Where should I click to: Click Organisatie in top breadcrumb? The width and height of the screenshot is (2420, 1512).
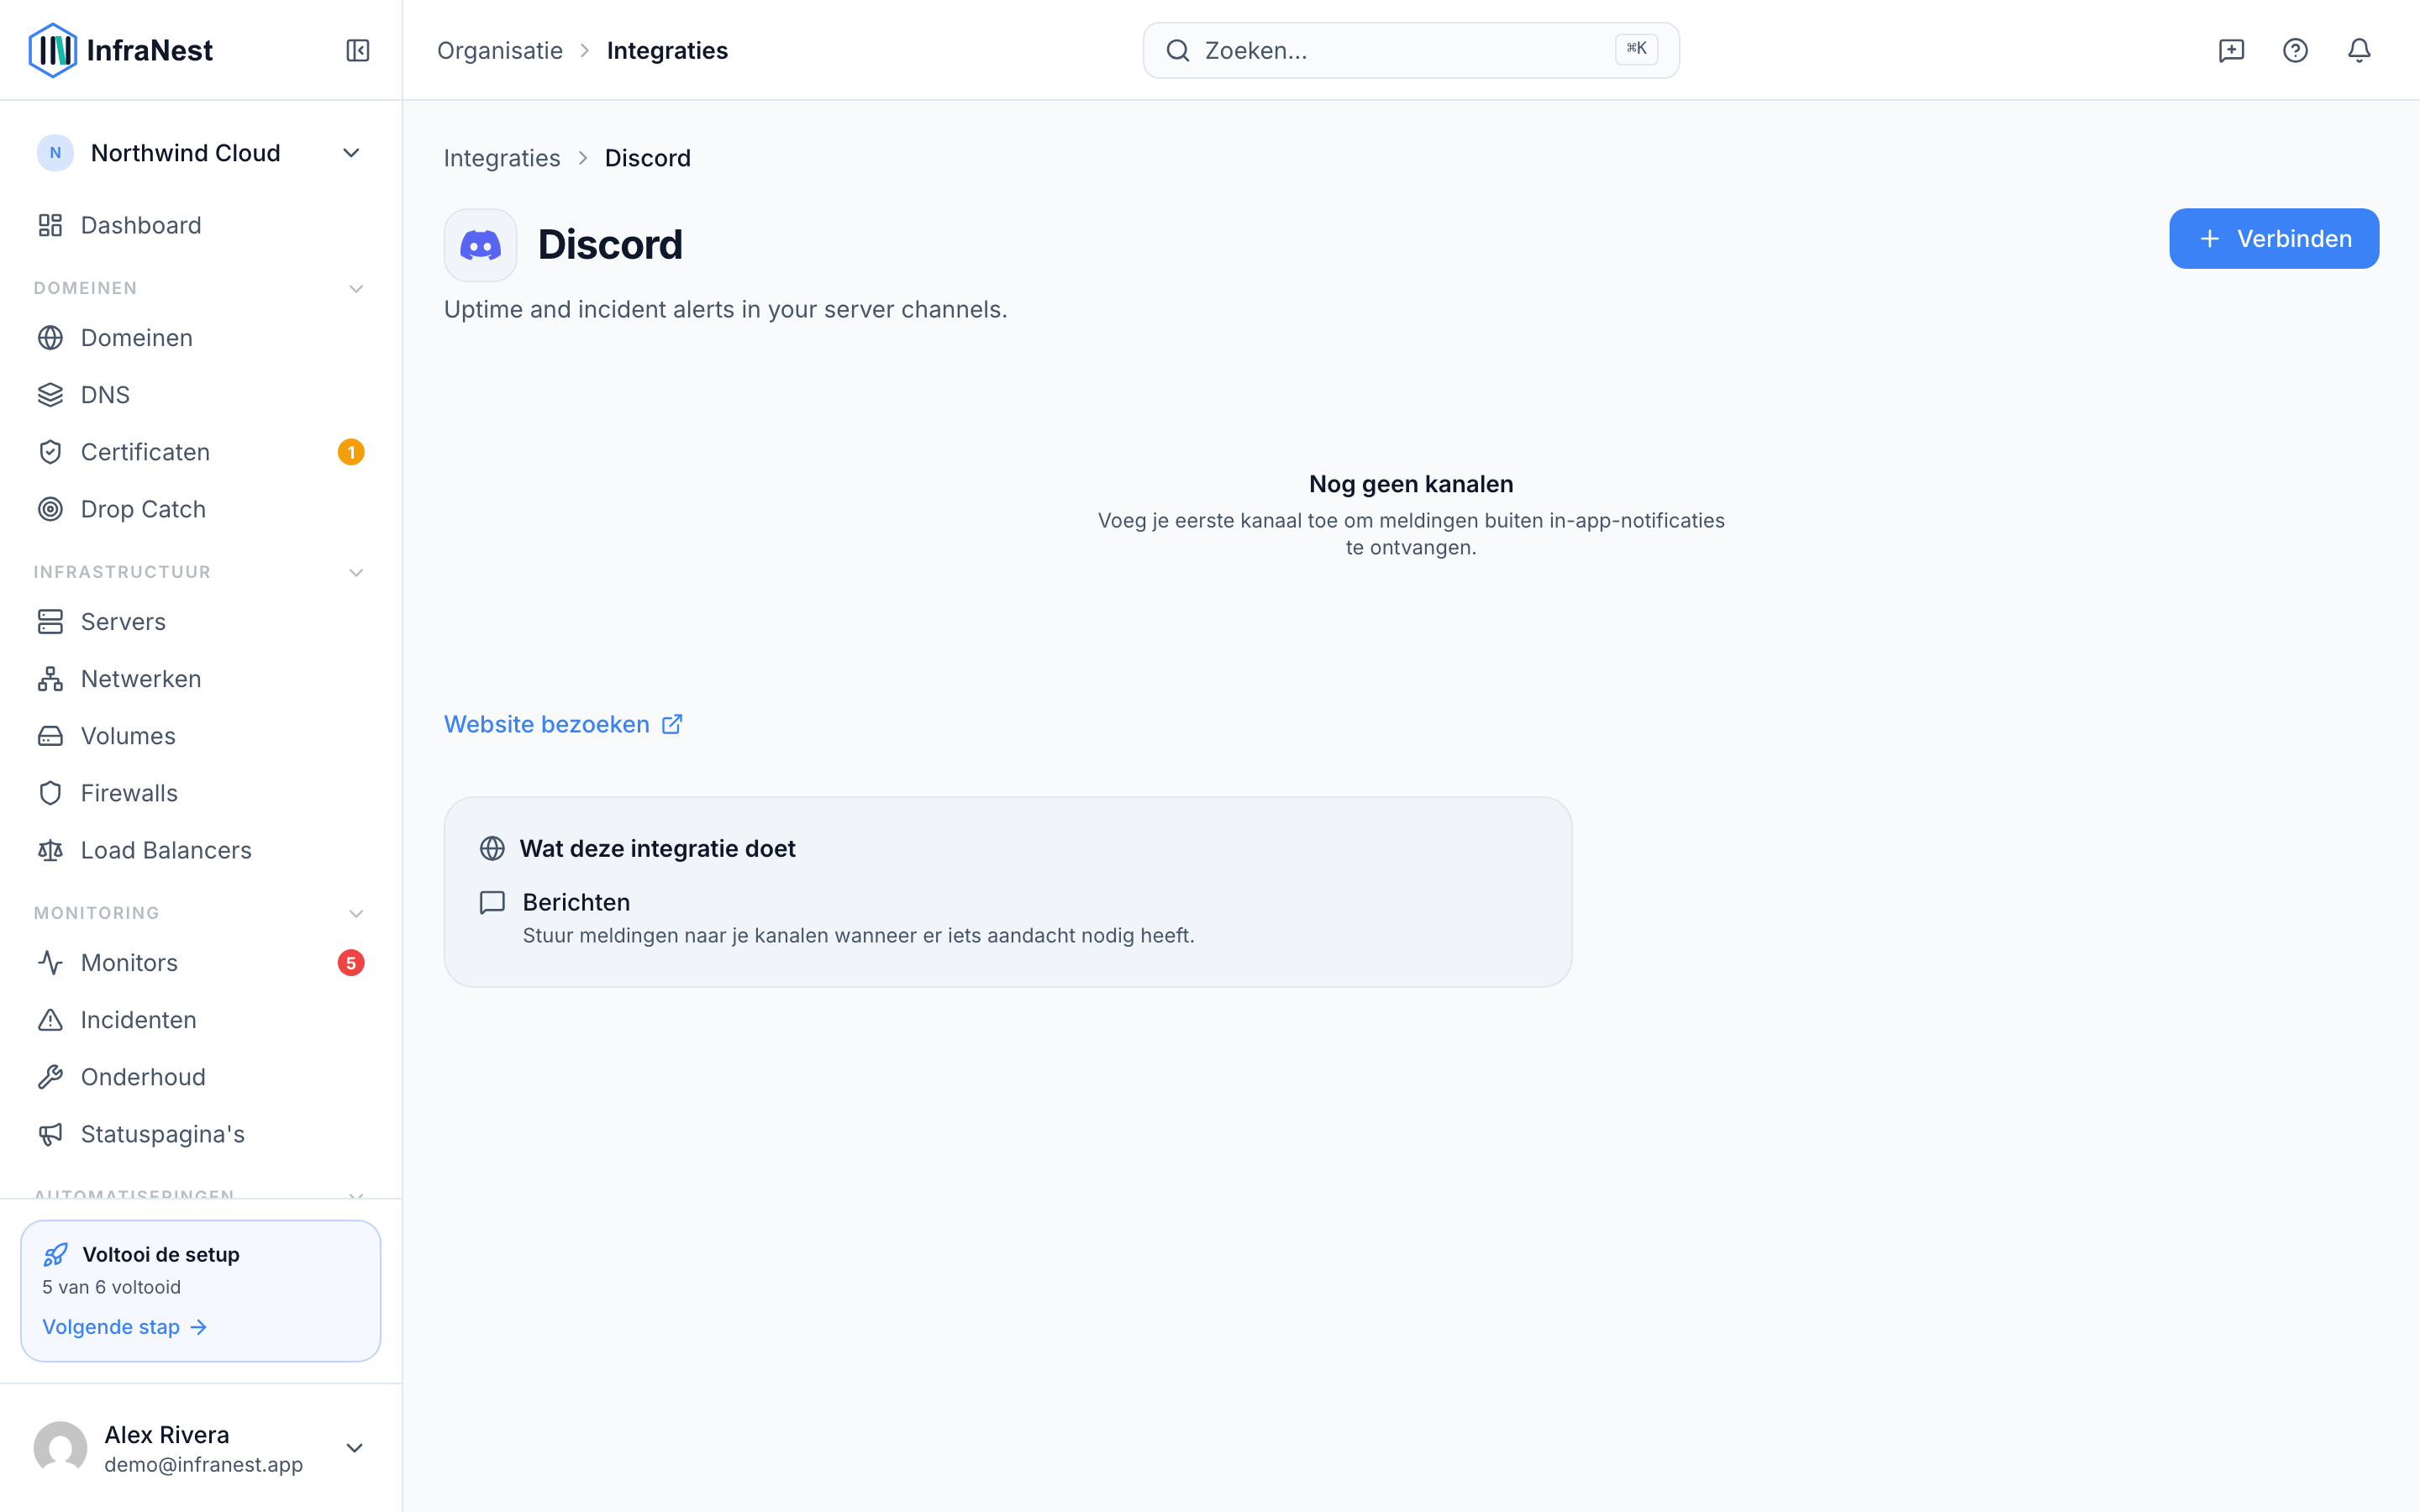(500, 50)
